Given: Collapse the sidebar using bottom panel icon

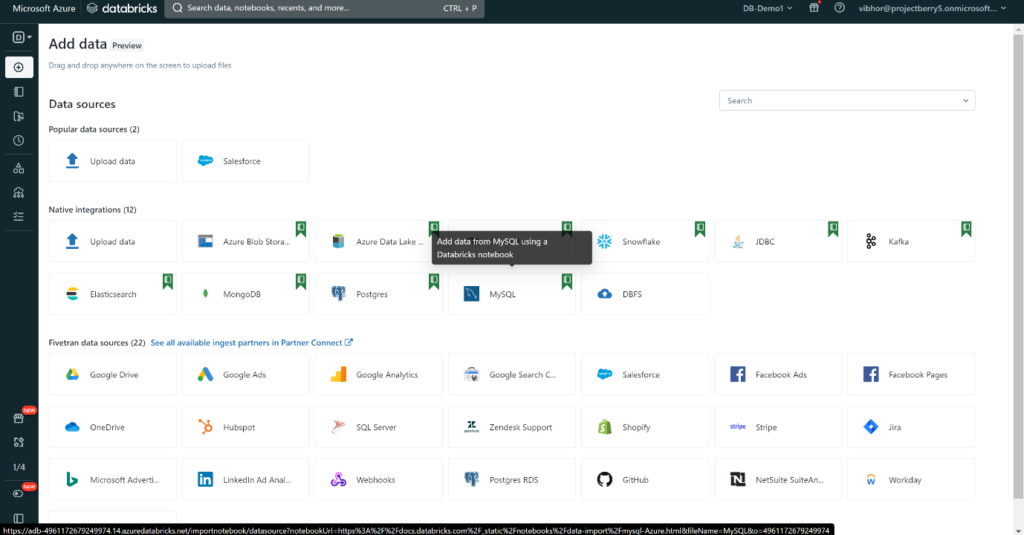Looking at the screenshot, I should click(19, 519).
